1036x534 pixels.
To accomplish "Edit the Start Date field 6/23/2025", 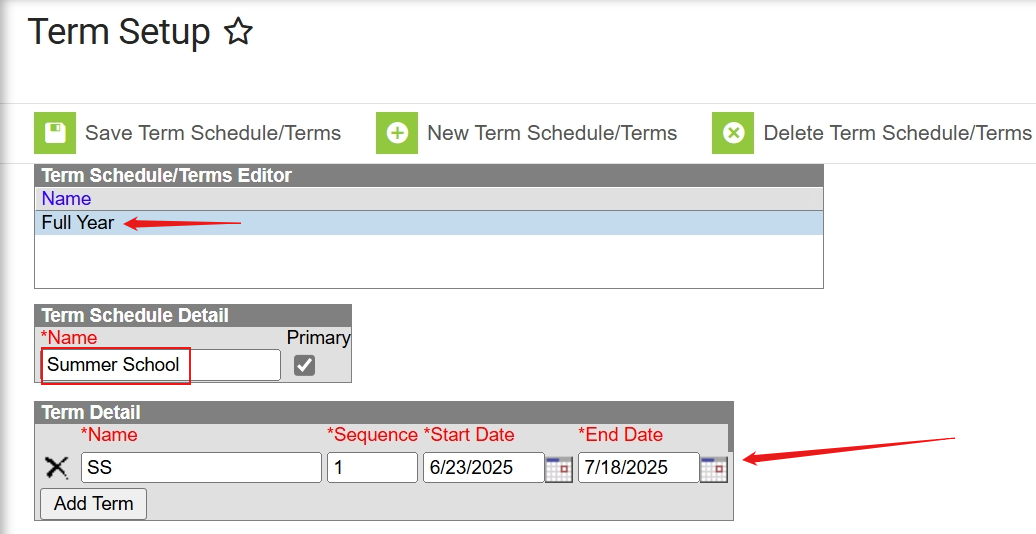I will (483, 468).
